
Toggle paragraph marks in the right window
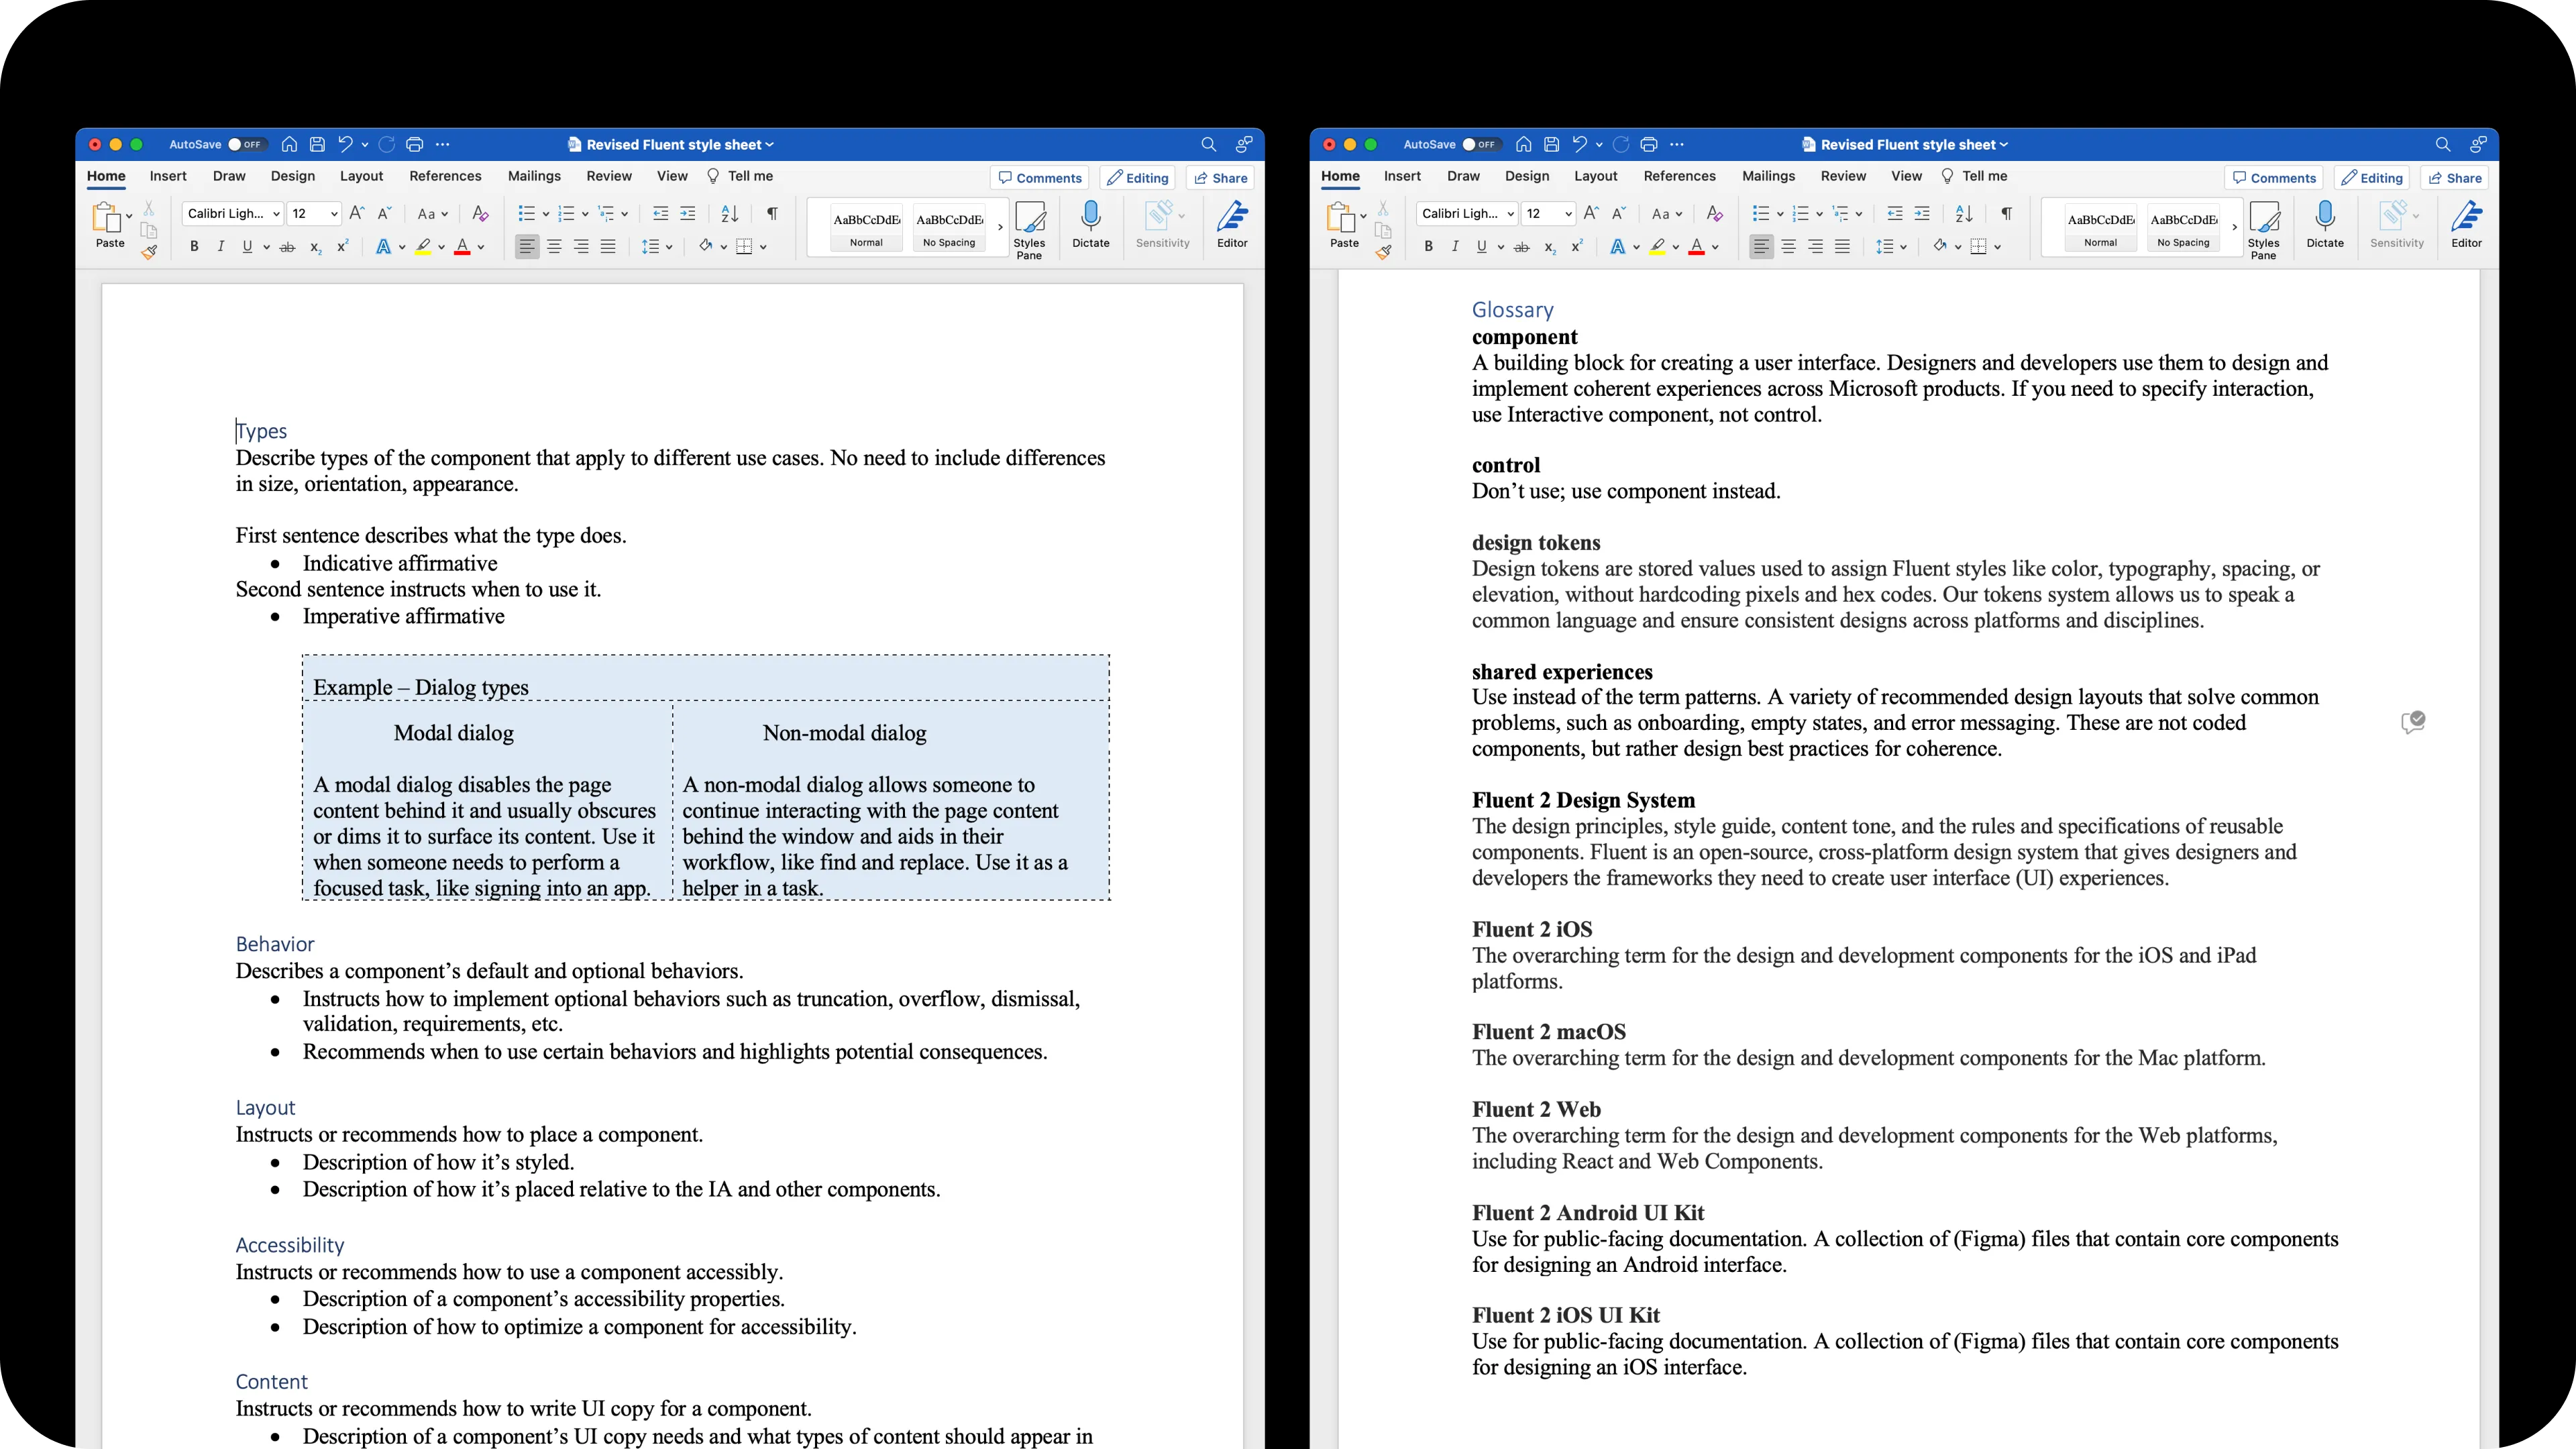pos(2006,213)
